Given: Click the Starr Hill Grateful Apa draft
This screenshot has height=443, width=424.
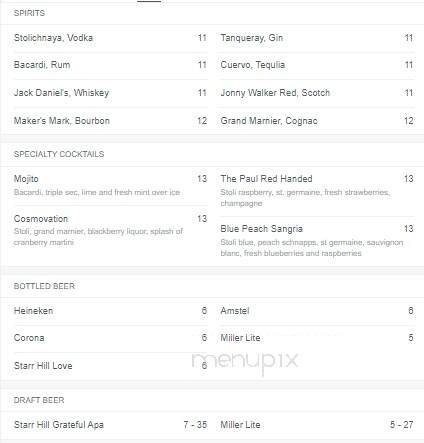Looking at the screenshot, I should [110, 425].
